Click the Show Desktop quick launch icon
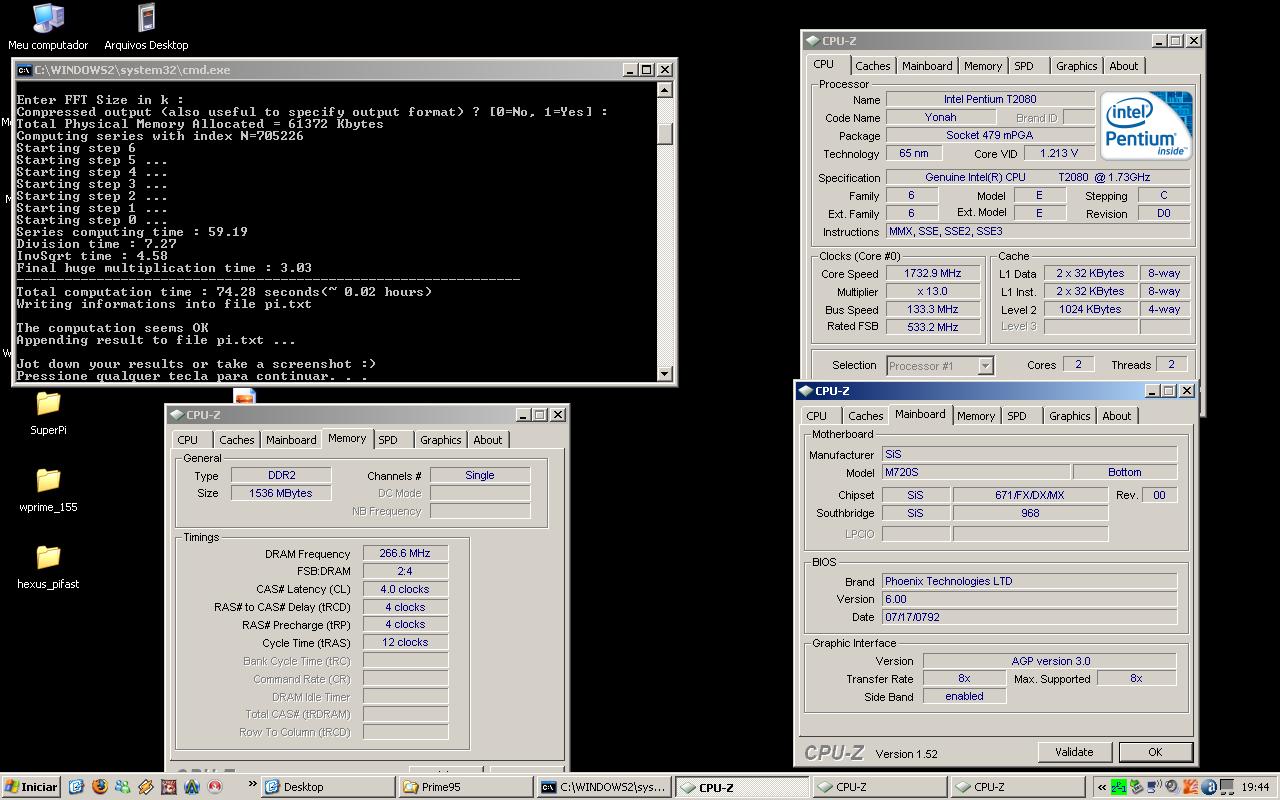The width and height of the screenshot is (1280, 800). 76,787
